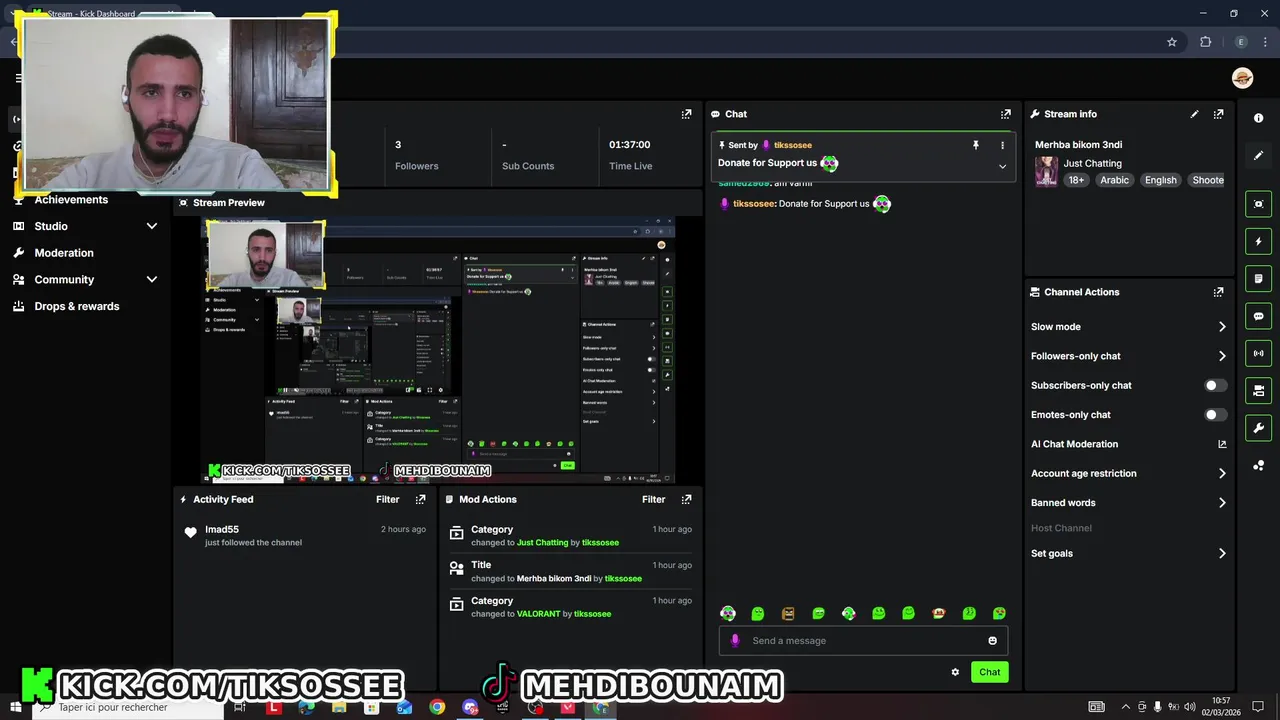1280x720 pixels.
Task: Toggle the mod actions note widget in the sidebar
Action: click(x=1258, y=278)
